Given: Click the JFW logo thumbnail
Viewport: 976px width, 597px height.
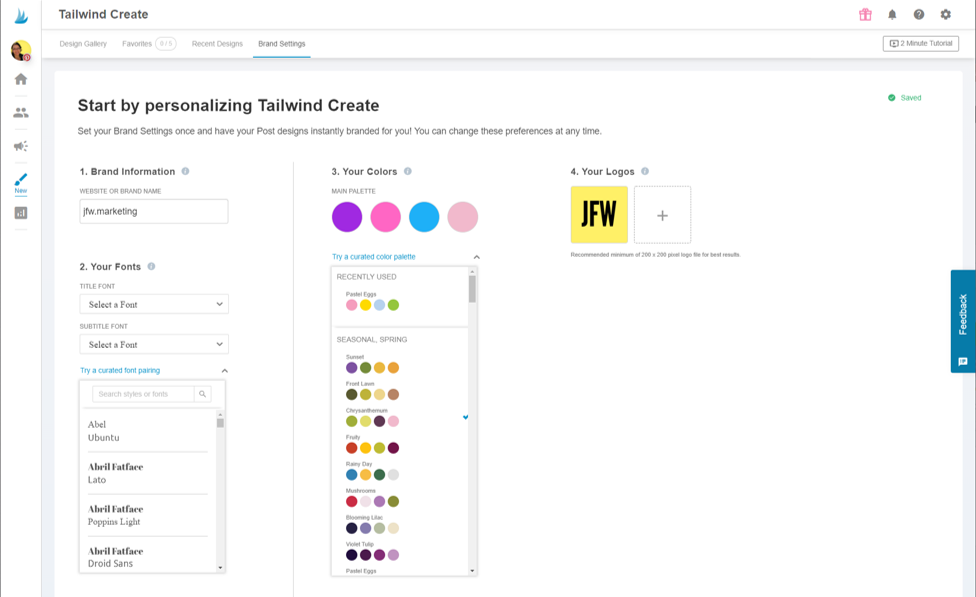Looking at the screenshot, I should pos(599,214).
